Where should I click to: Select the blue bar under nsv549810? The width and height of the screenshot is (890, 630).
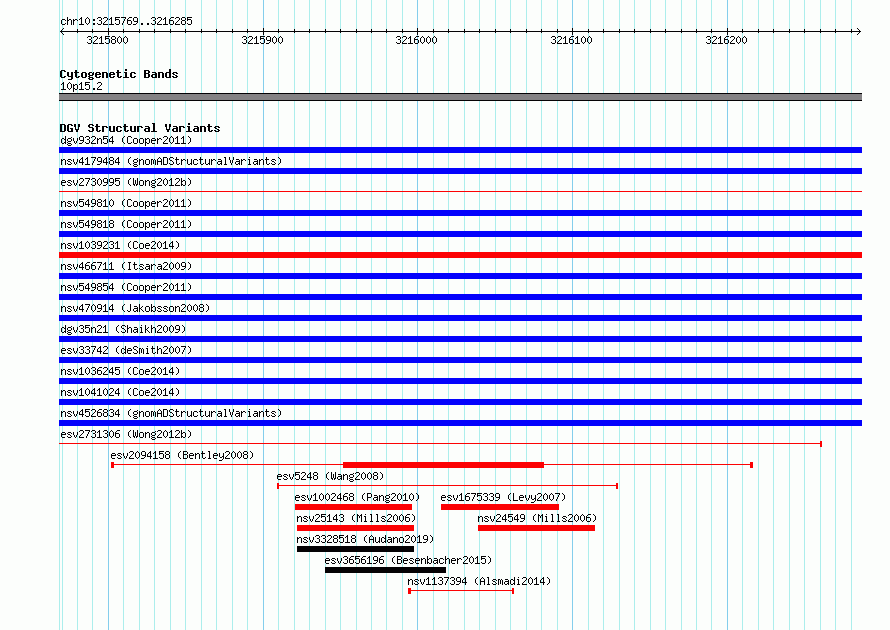460,213
